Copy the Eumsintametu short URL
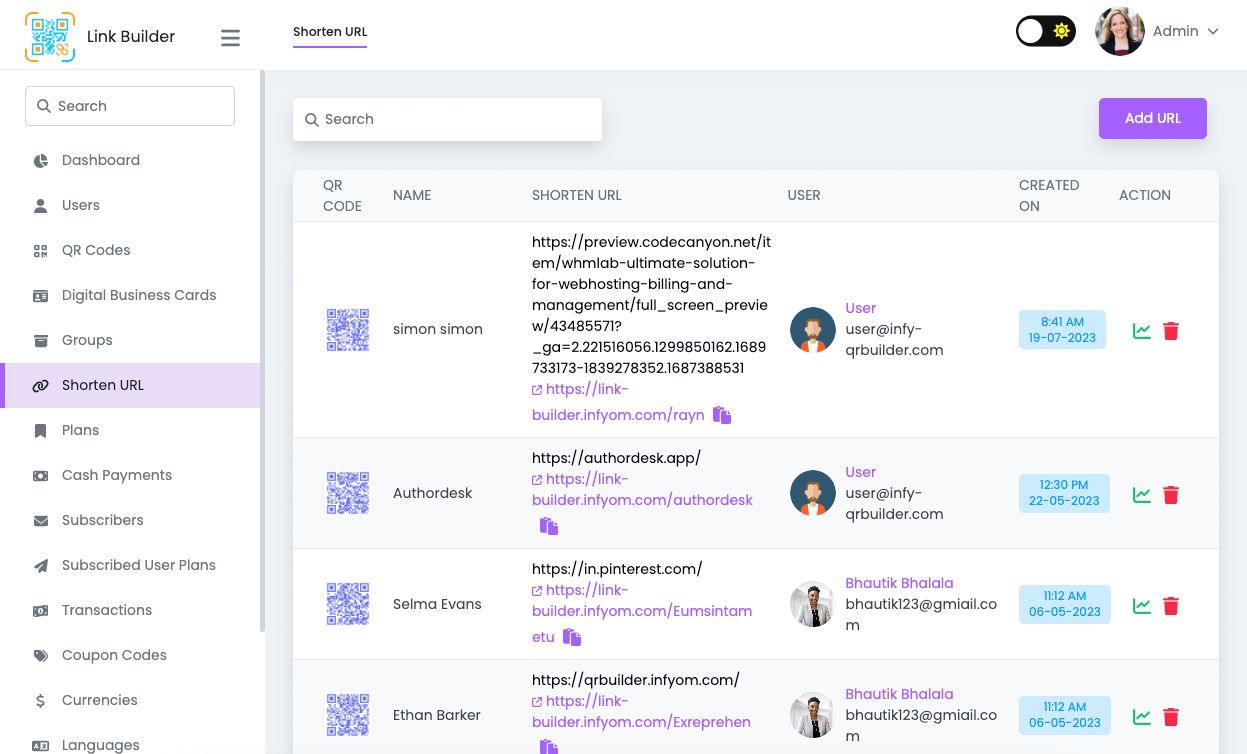The image size is (1247, 754). [572, 637]
